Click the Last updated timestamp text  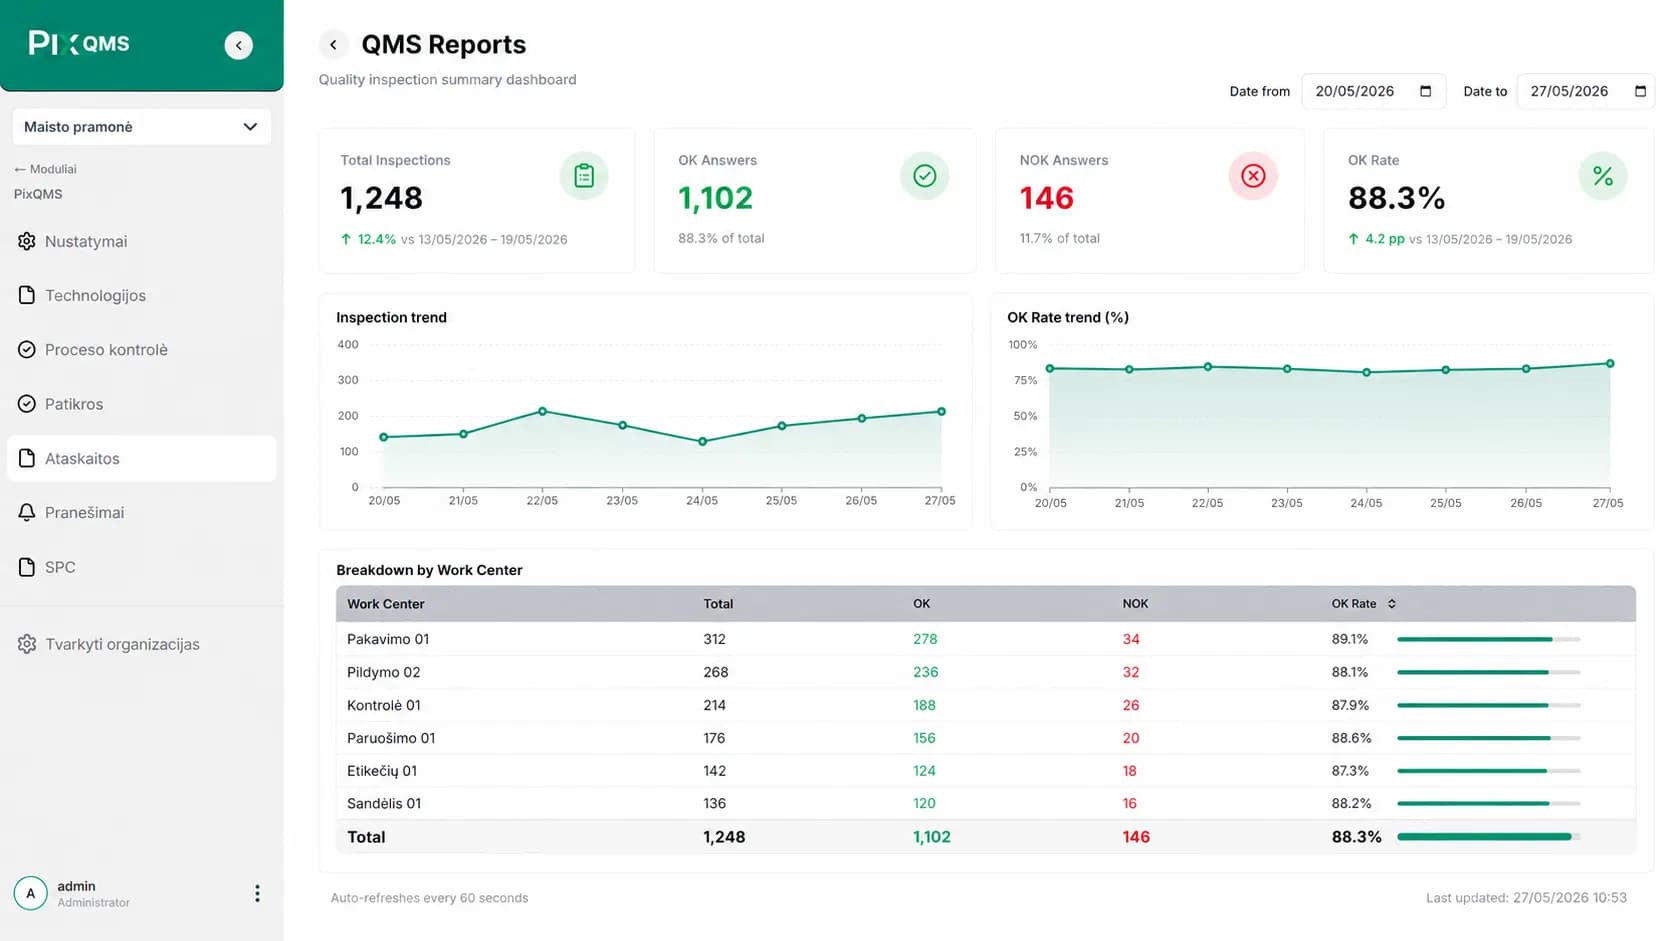[x=1526, y=898]
